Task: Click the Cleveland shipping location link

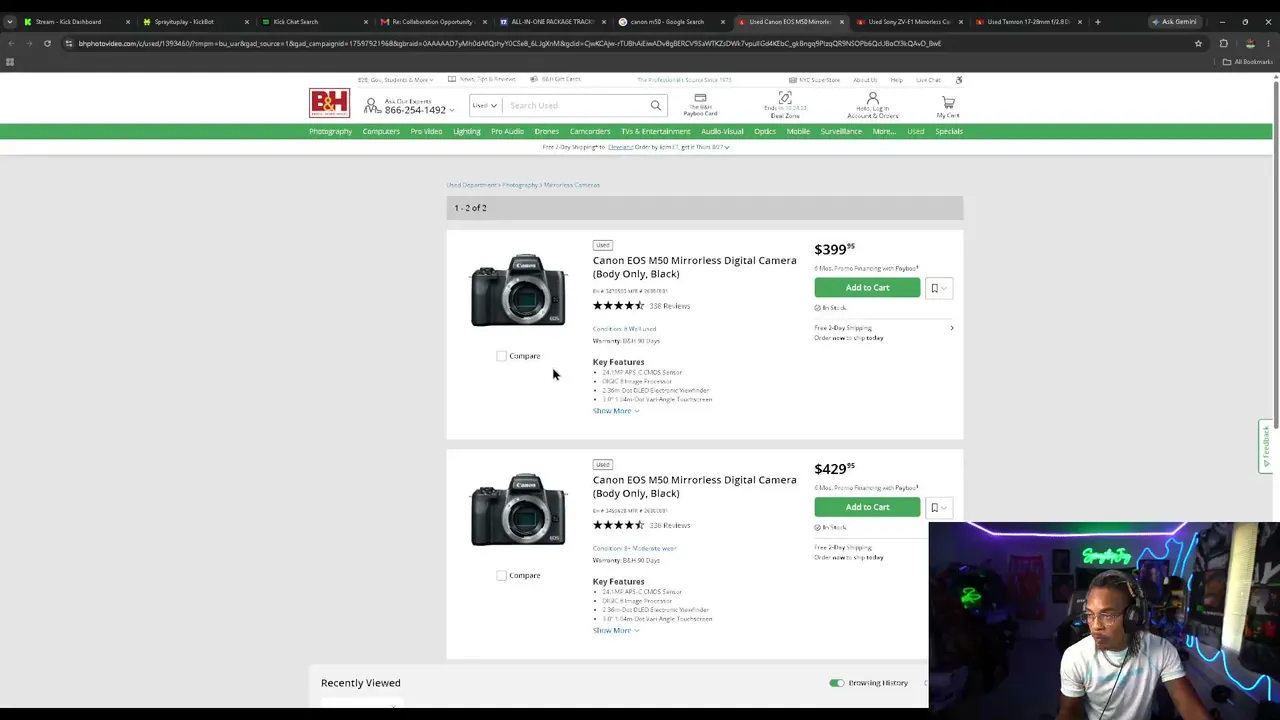Action: coord(620,147)
